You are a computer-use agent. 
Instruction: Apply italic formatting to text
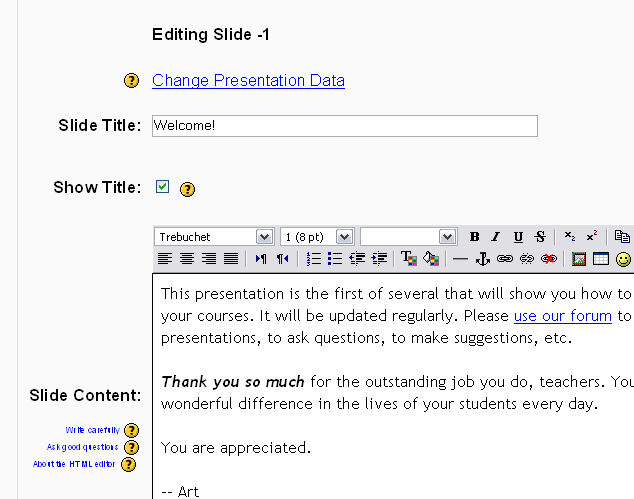click(495, 237)
